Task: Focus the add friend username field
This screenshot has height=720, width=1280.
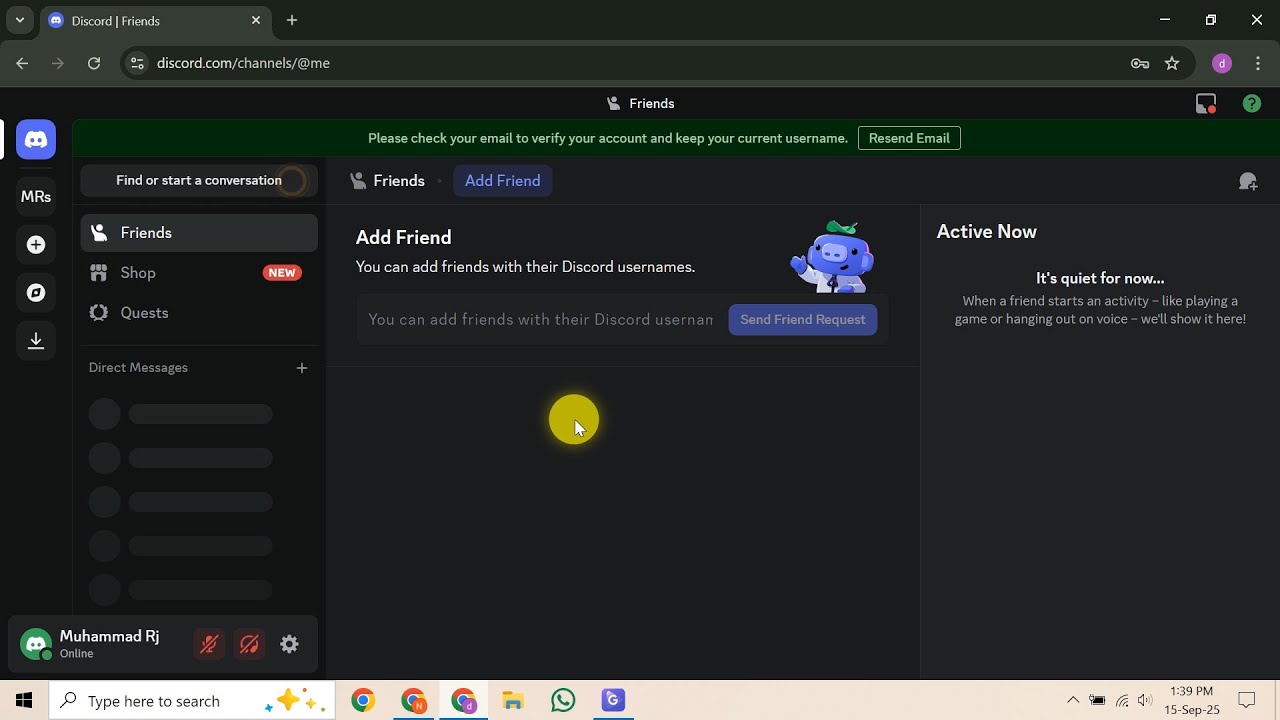Action: [x=541, y=320]
